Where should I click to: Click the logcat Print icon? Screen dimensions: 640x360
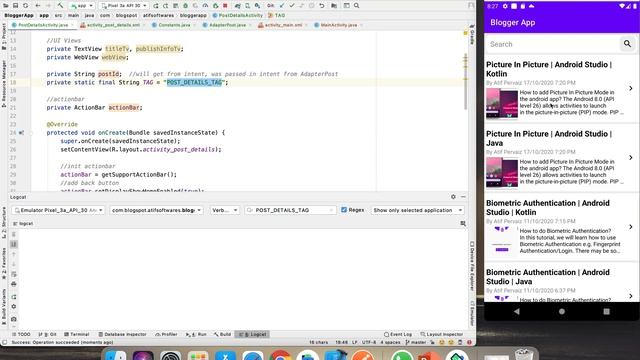(x=13, y=284)
